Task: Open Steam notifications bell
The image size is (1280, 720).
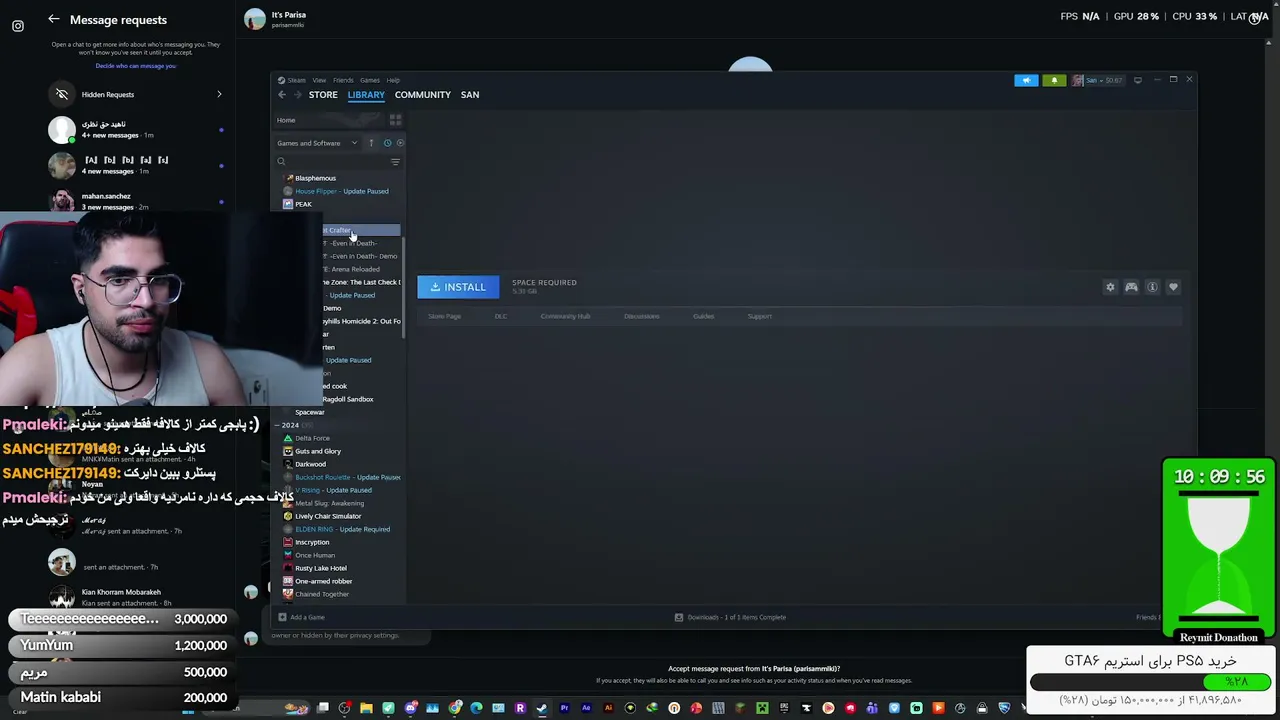Action: pyautogui.click(x=1054, y=80)
